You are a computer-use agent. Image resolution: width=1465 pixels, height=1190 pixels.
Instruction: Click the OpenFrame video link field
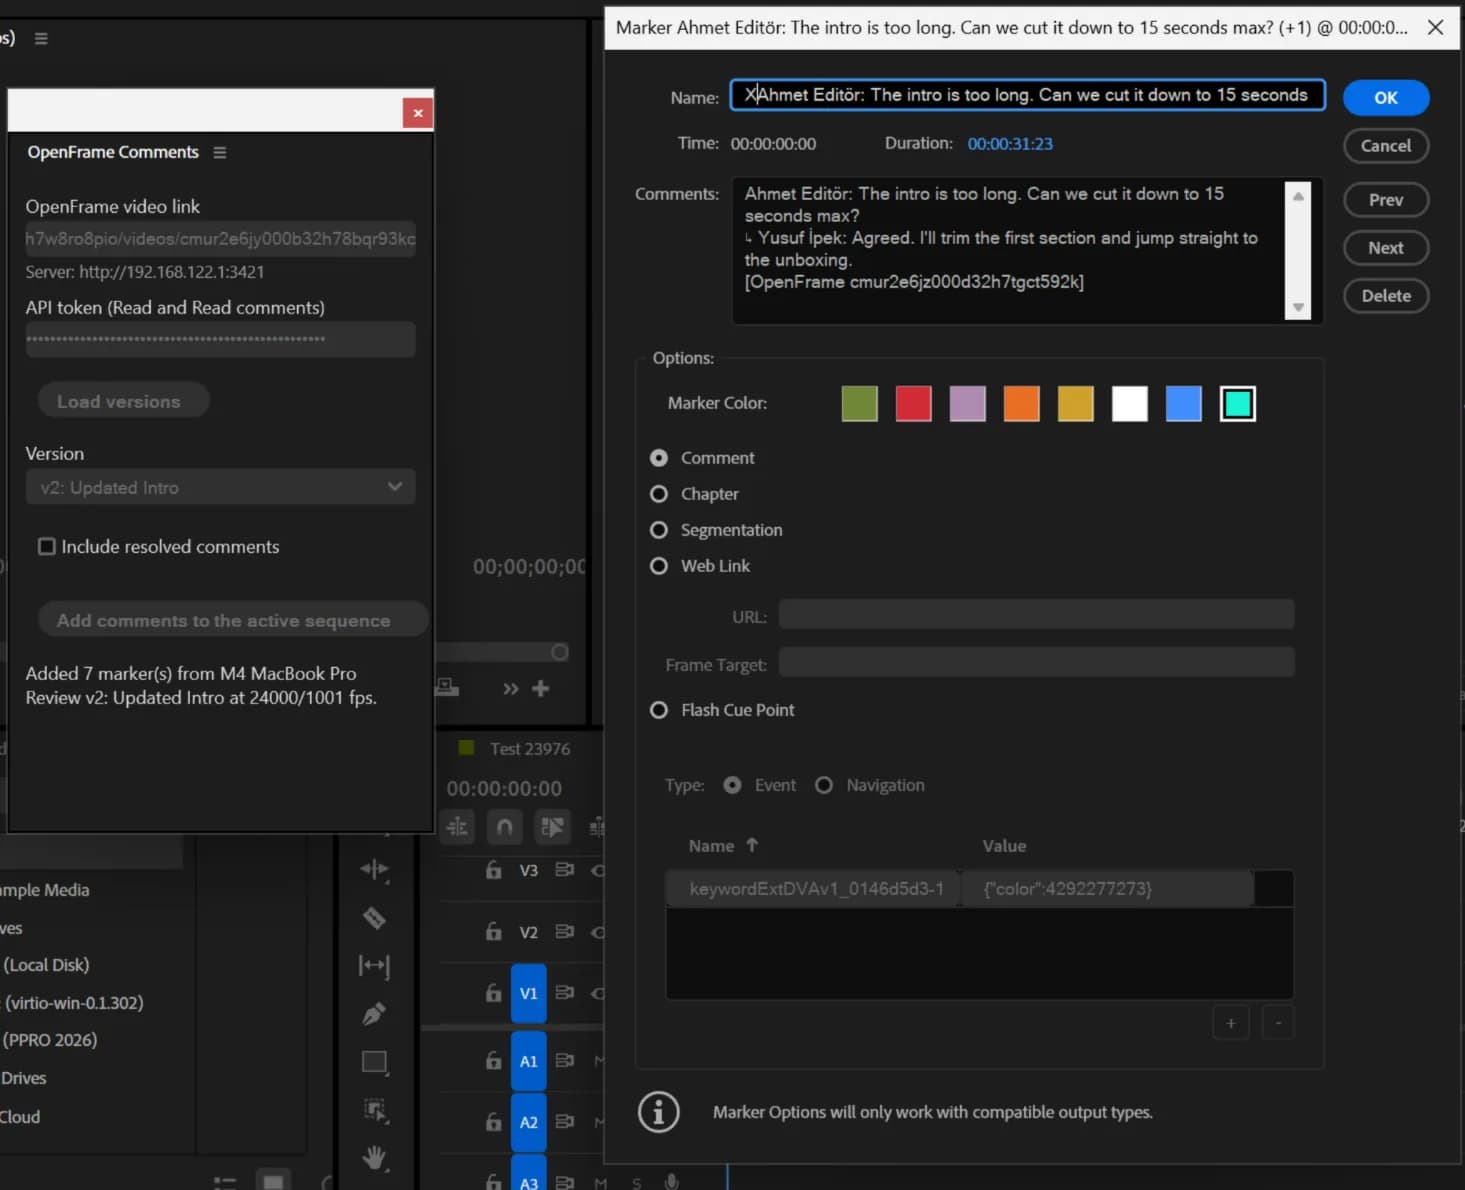point(220,239)
